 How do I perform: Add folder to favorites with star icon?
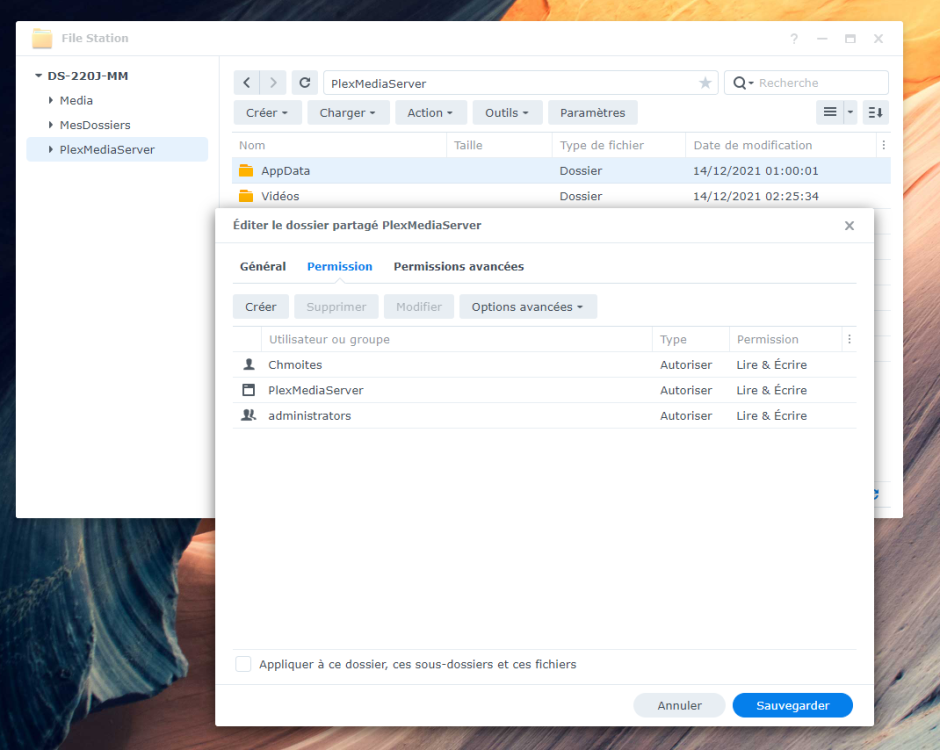coord(705,83)
